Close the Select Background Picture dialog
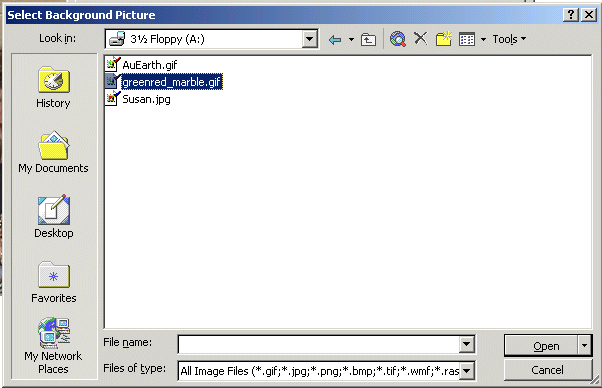 [589, 15]
